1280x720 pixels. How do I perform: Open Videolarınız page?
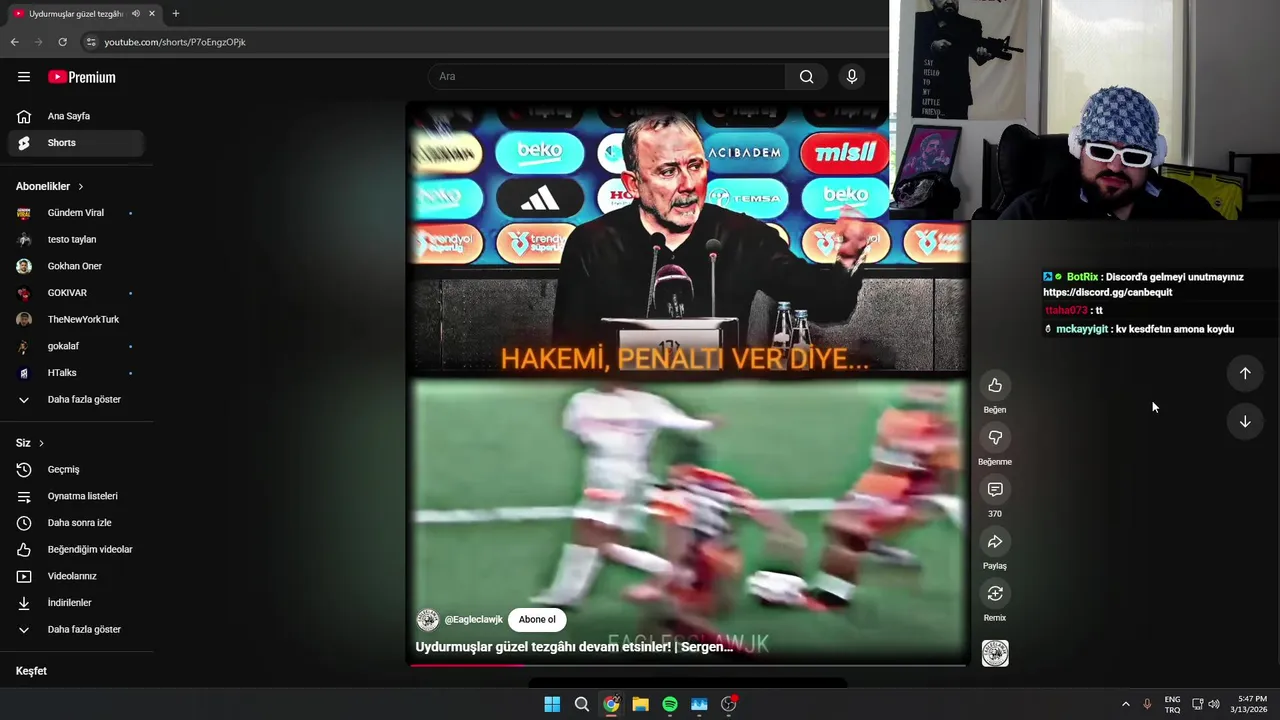tap(76, 576)
